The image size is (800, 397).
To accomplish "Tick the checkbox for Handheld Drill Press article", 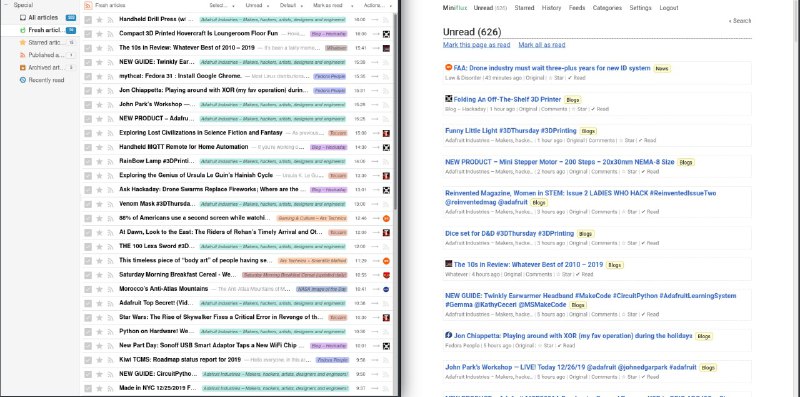I will pyautogui.click(x=88, y=19).
